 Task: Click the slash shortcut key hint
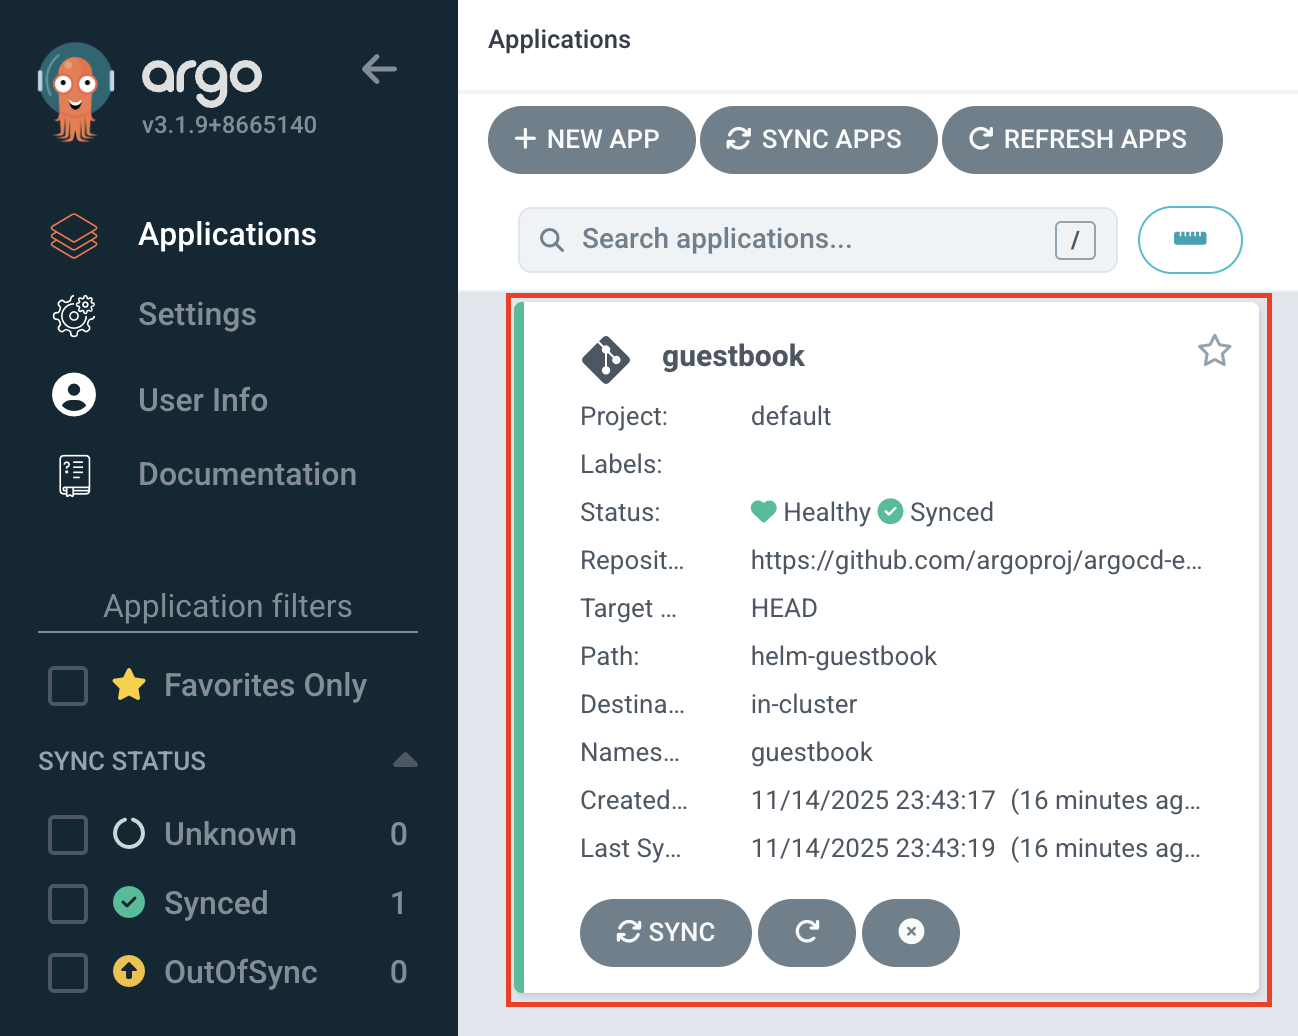point(1075,240)
